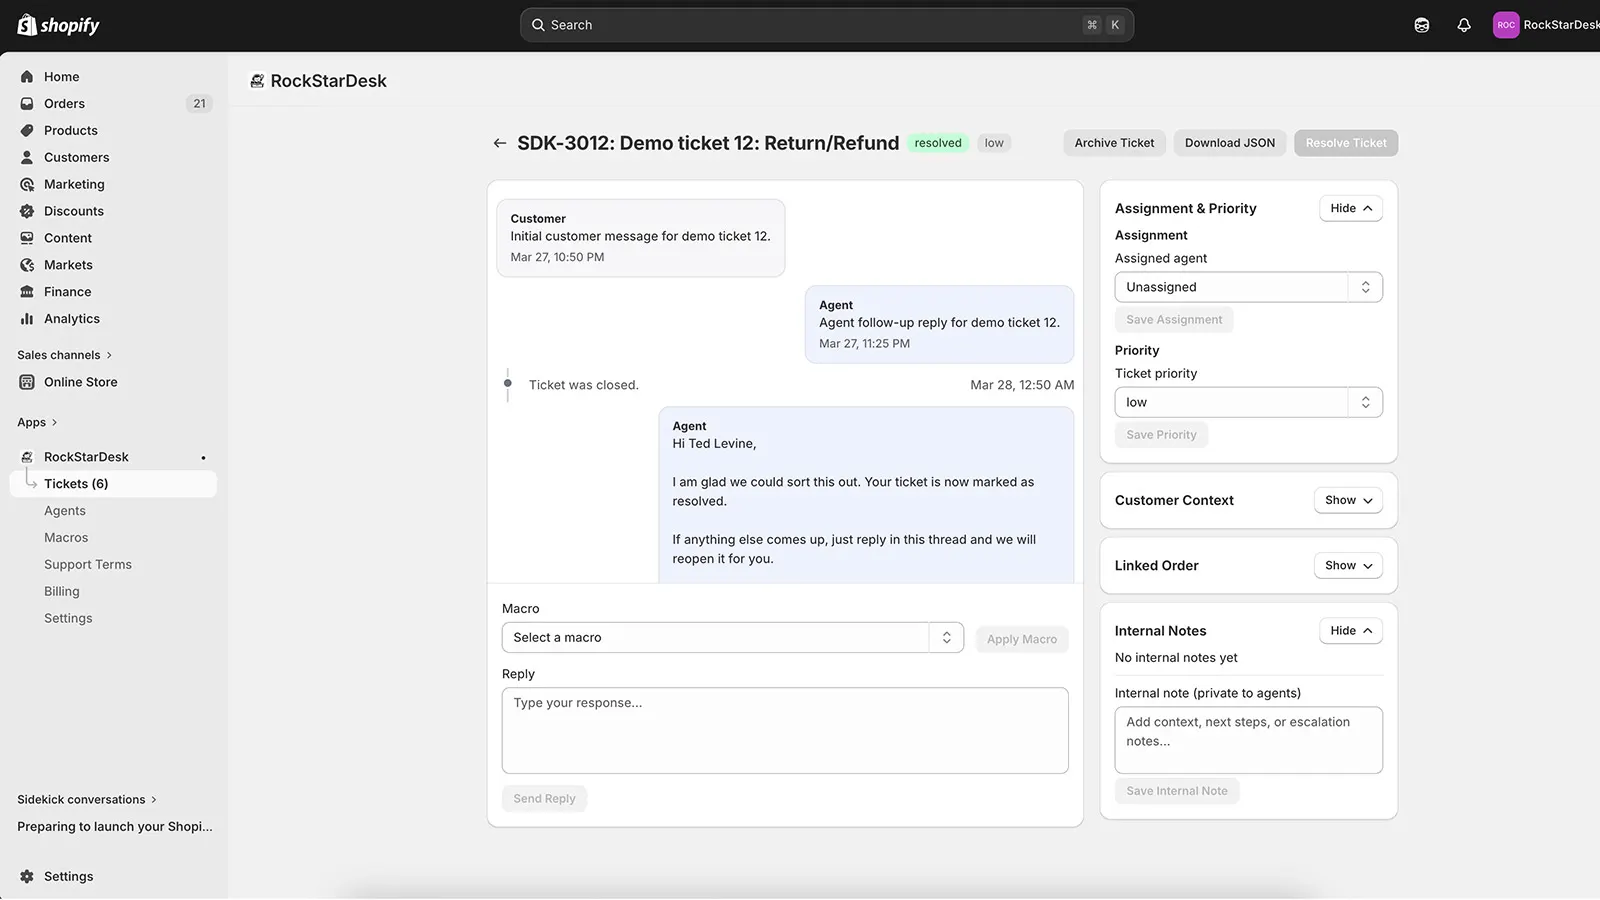The height and width of the screenshot is (900, 1600).
Task: Click the top Search field
Action: 826,25
